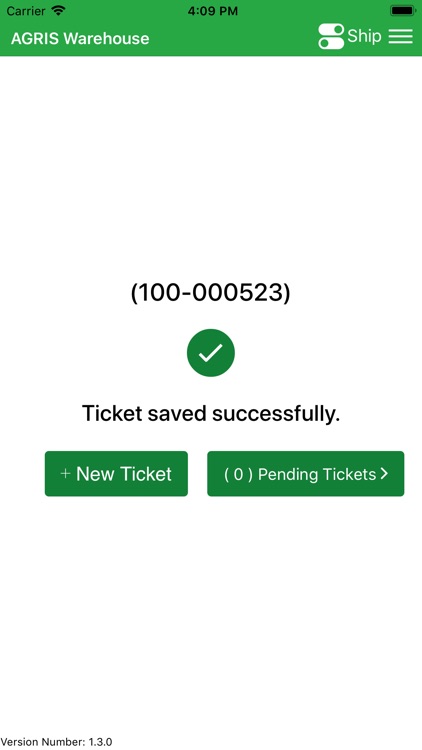
Task: Click the Version Number 1.3.0 text
Action: coord(56,742)
